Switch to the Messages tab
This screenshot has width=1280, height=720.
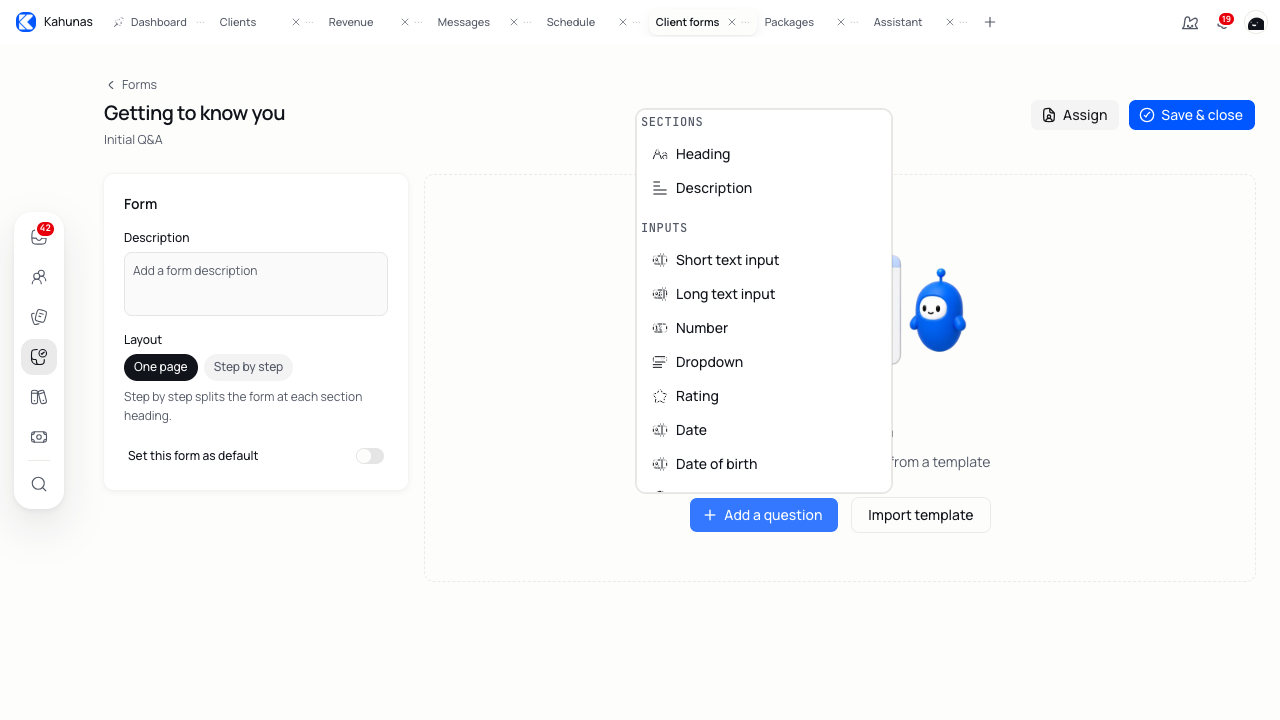click(x=463, y=22)
